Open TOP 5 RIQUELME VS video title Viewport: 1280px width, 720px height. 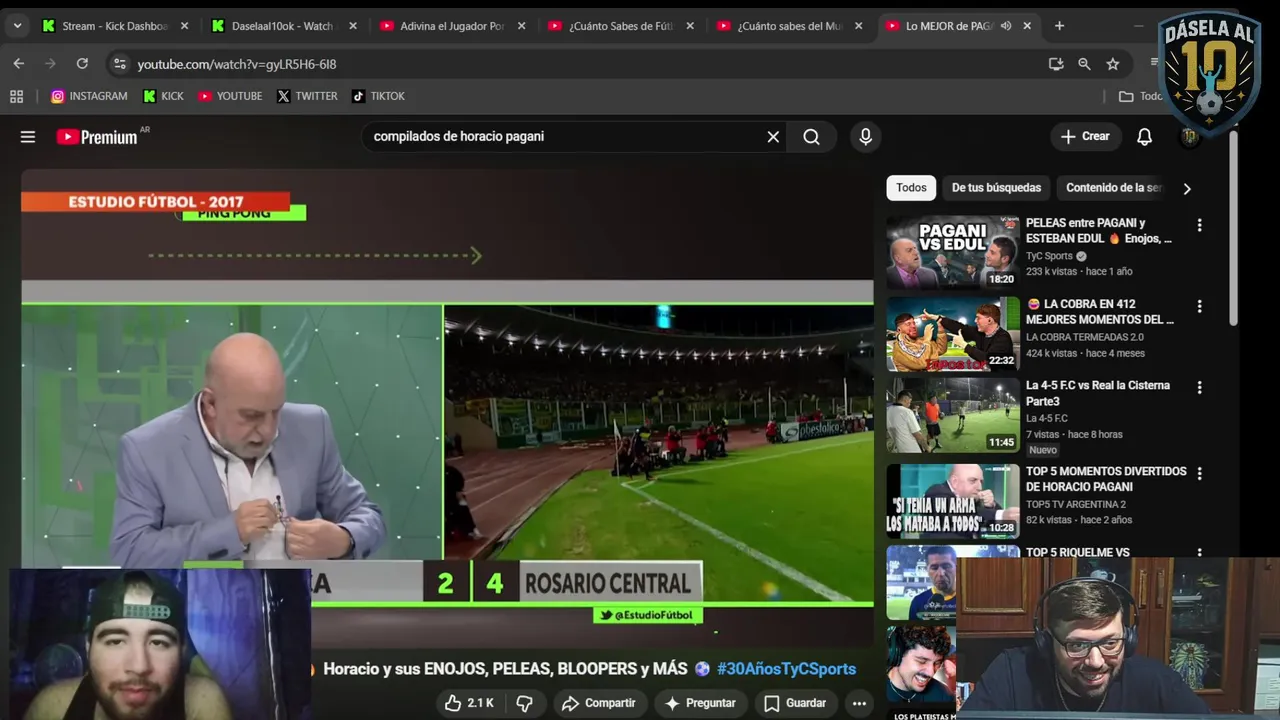coord(1077,552)
